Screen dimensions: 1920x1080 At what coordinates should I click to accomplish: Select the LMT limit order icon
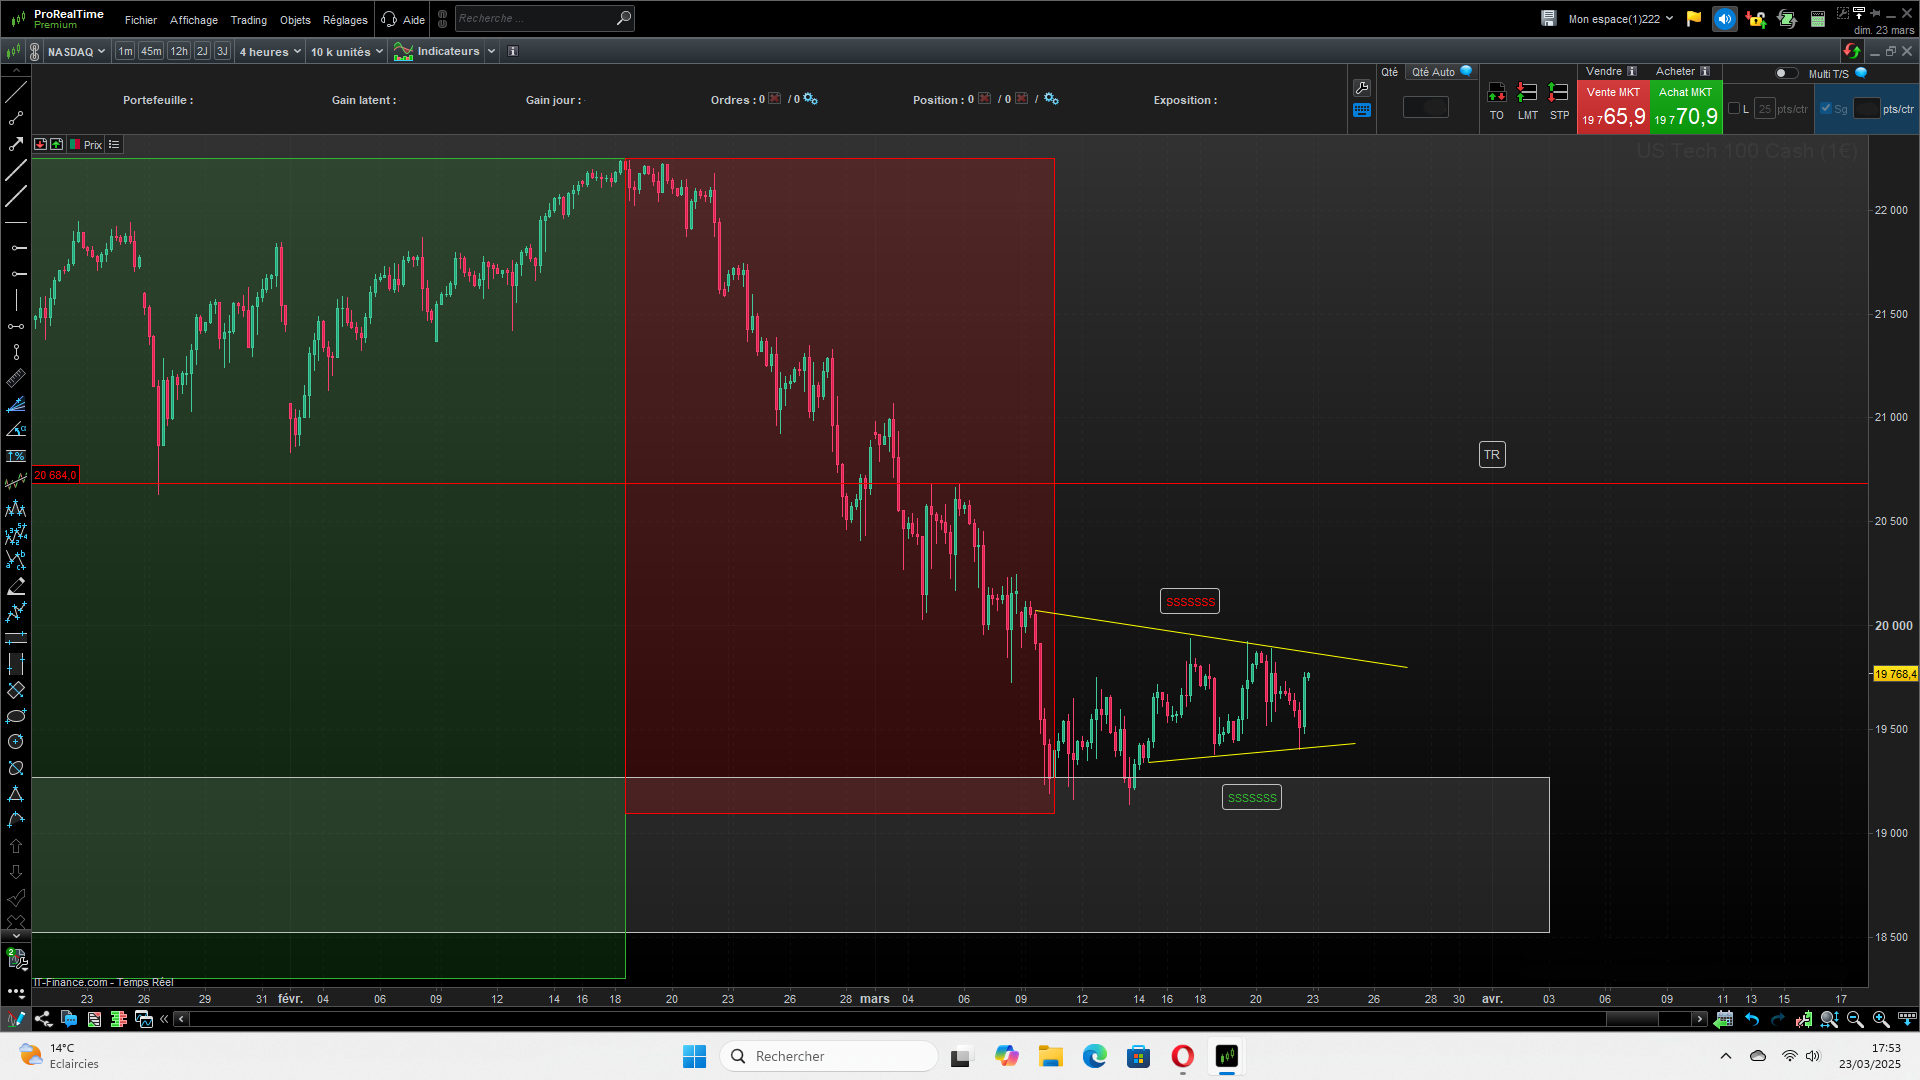[1527, 93]
